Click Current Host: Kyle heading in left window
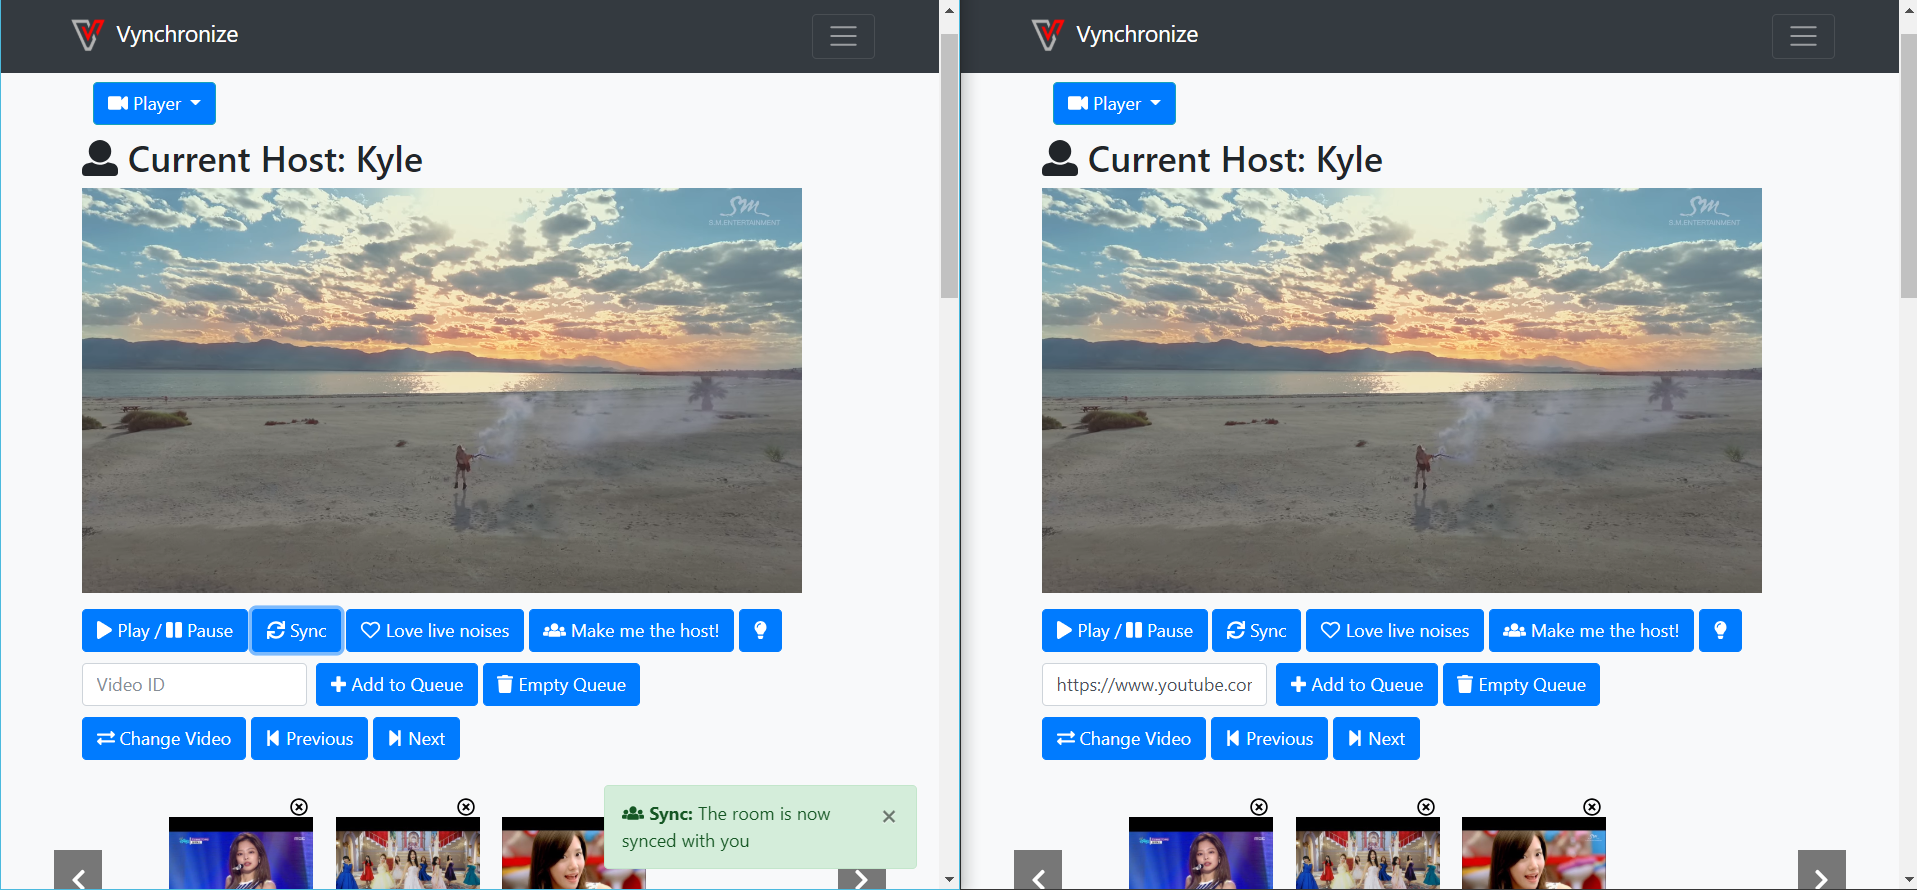Screen dimensions: 1917x890 click(x=252, y=159)
